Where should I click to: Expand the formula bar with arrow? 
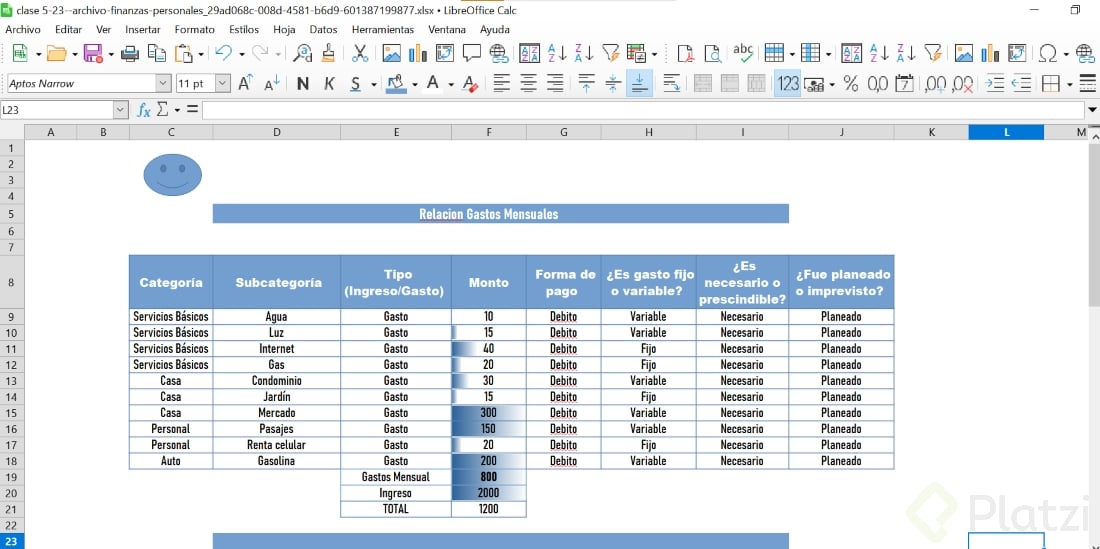click(x=1091, y=109)
